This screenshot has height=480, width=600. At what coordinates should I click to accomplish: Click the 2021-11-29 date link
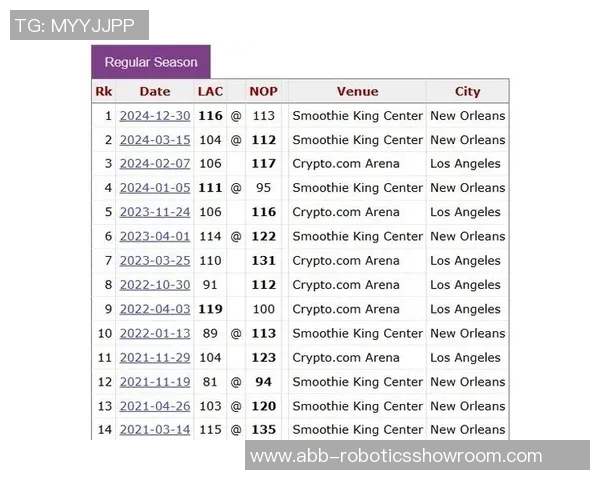[154, 358]
